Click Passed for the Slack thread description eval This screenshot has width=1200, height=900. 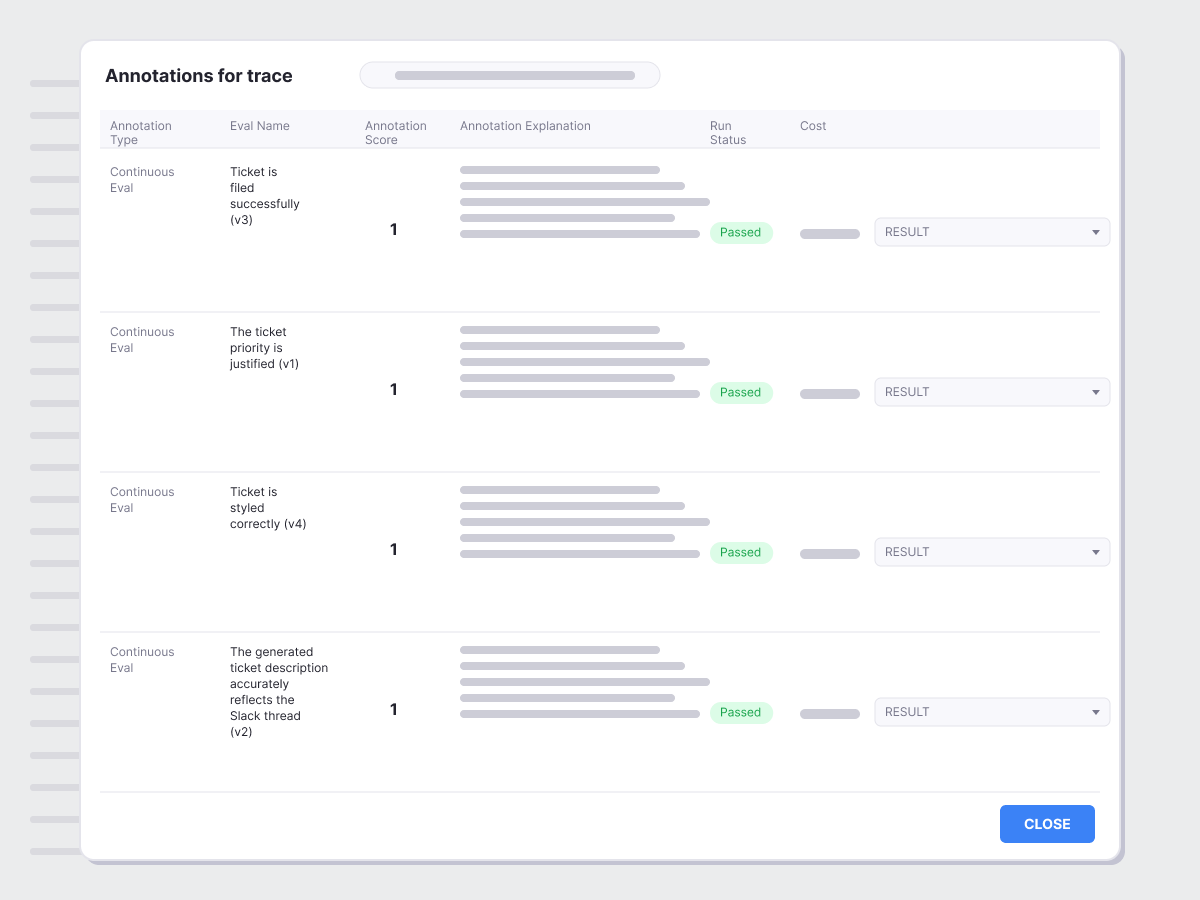(x=741, y=712)
